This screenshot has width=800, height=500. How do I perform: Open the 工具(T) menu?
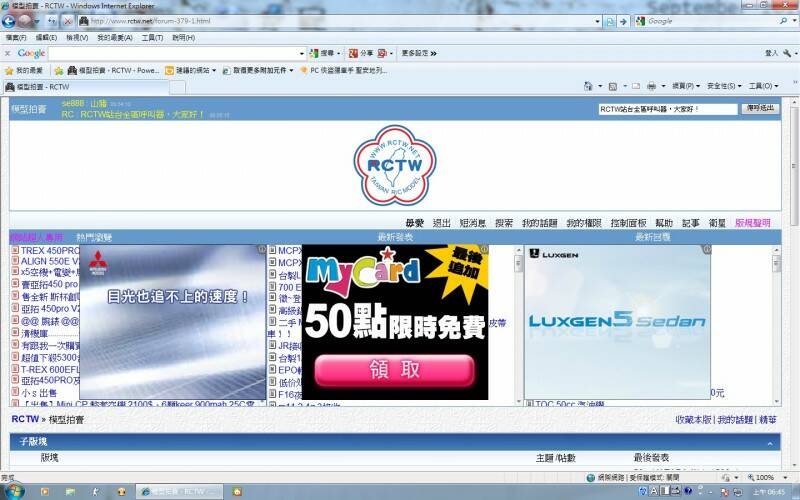coord(152,38)
